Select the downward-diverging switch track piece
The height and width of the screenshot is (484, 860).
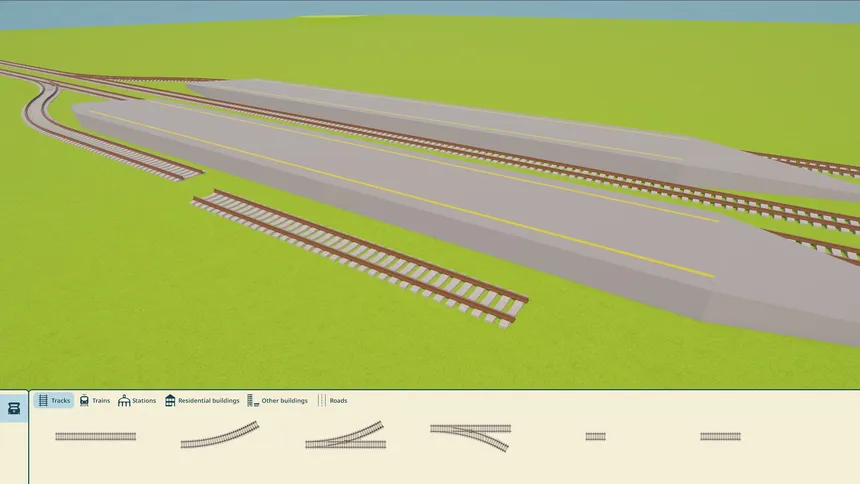coord(470,432)
